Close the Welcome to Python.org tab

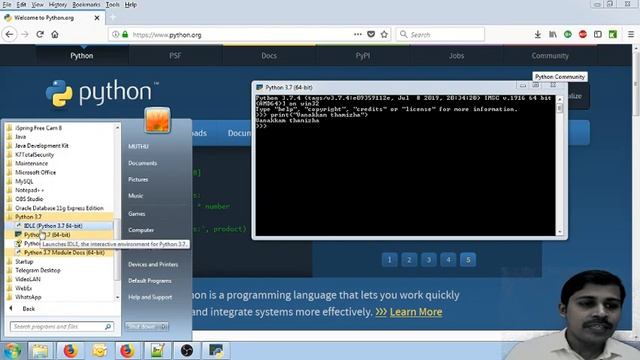97,18
